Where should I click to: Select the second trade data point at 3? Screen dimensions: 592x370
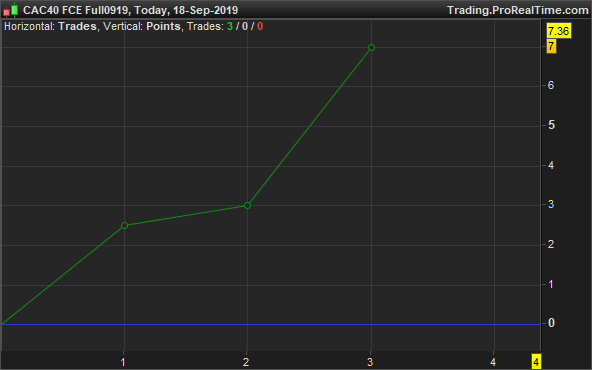tap(247, 205)
